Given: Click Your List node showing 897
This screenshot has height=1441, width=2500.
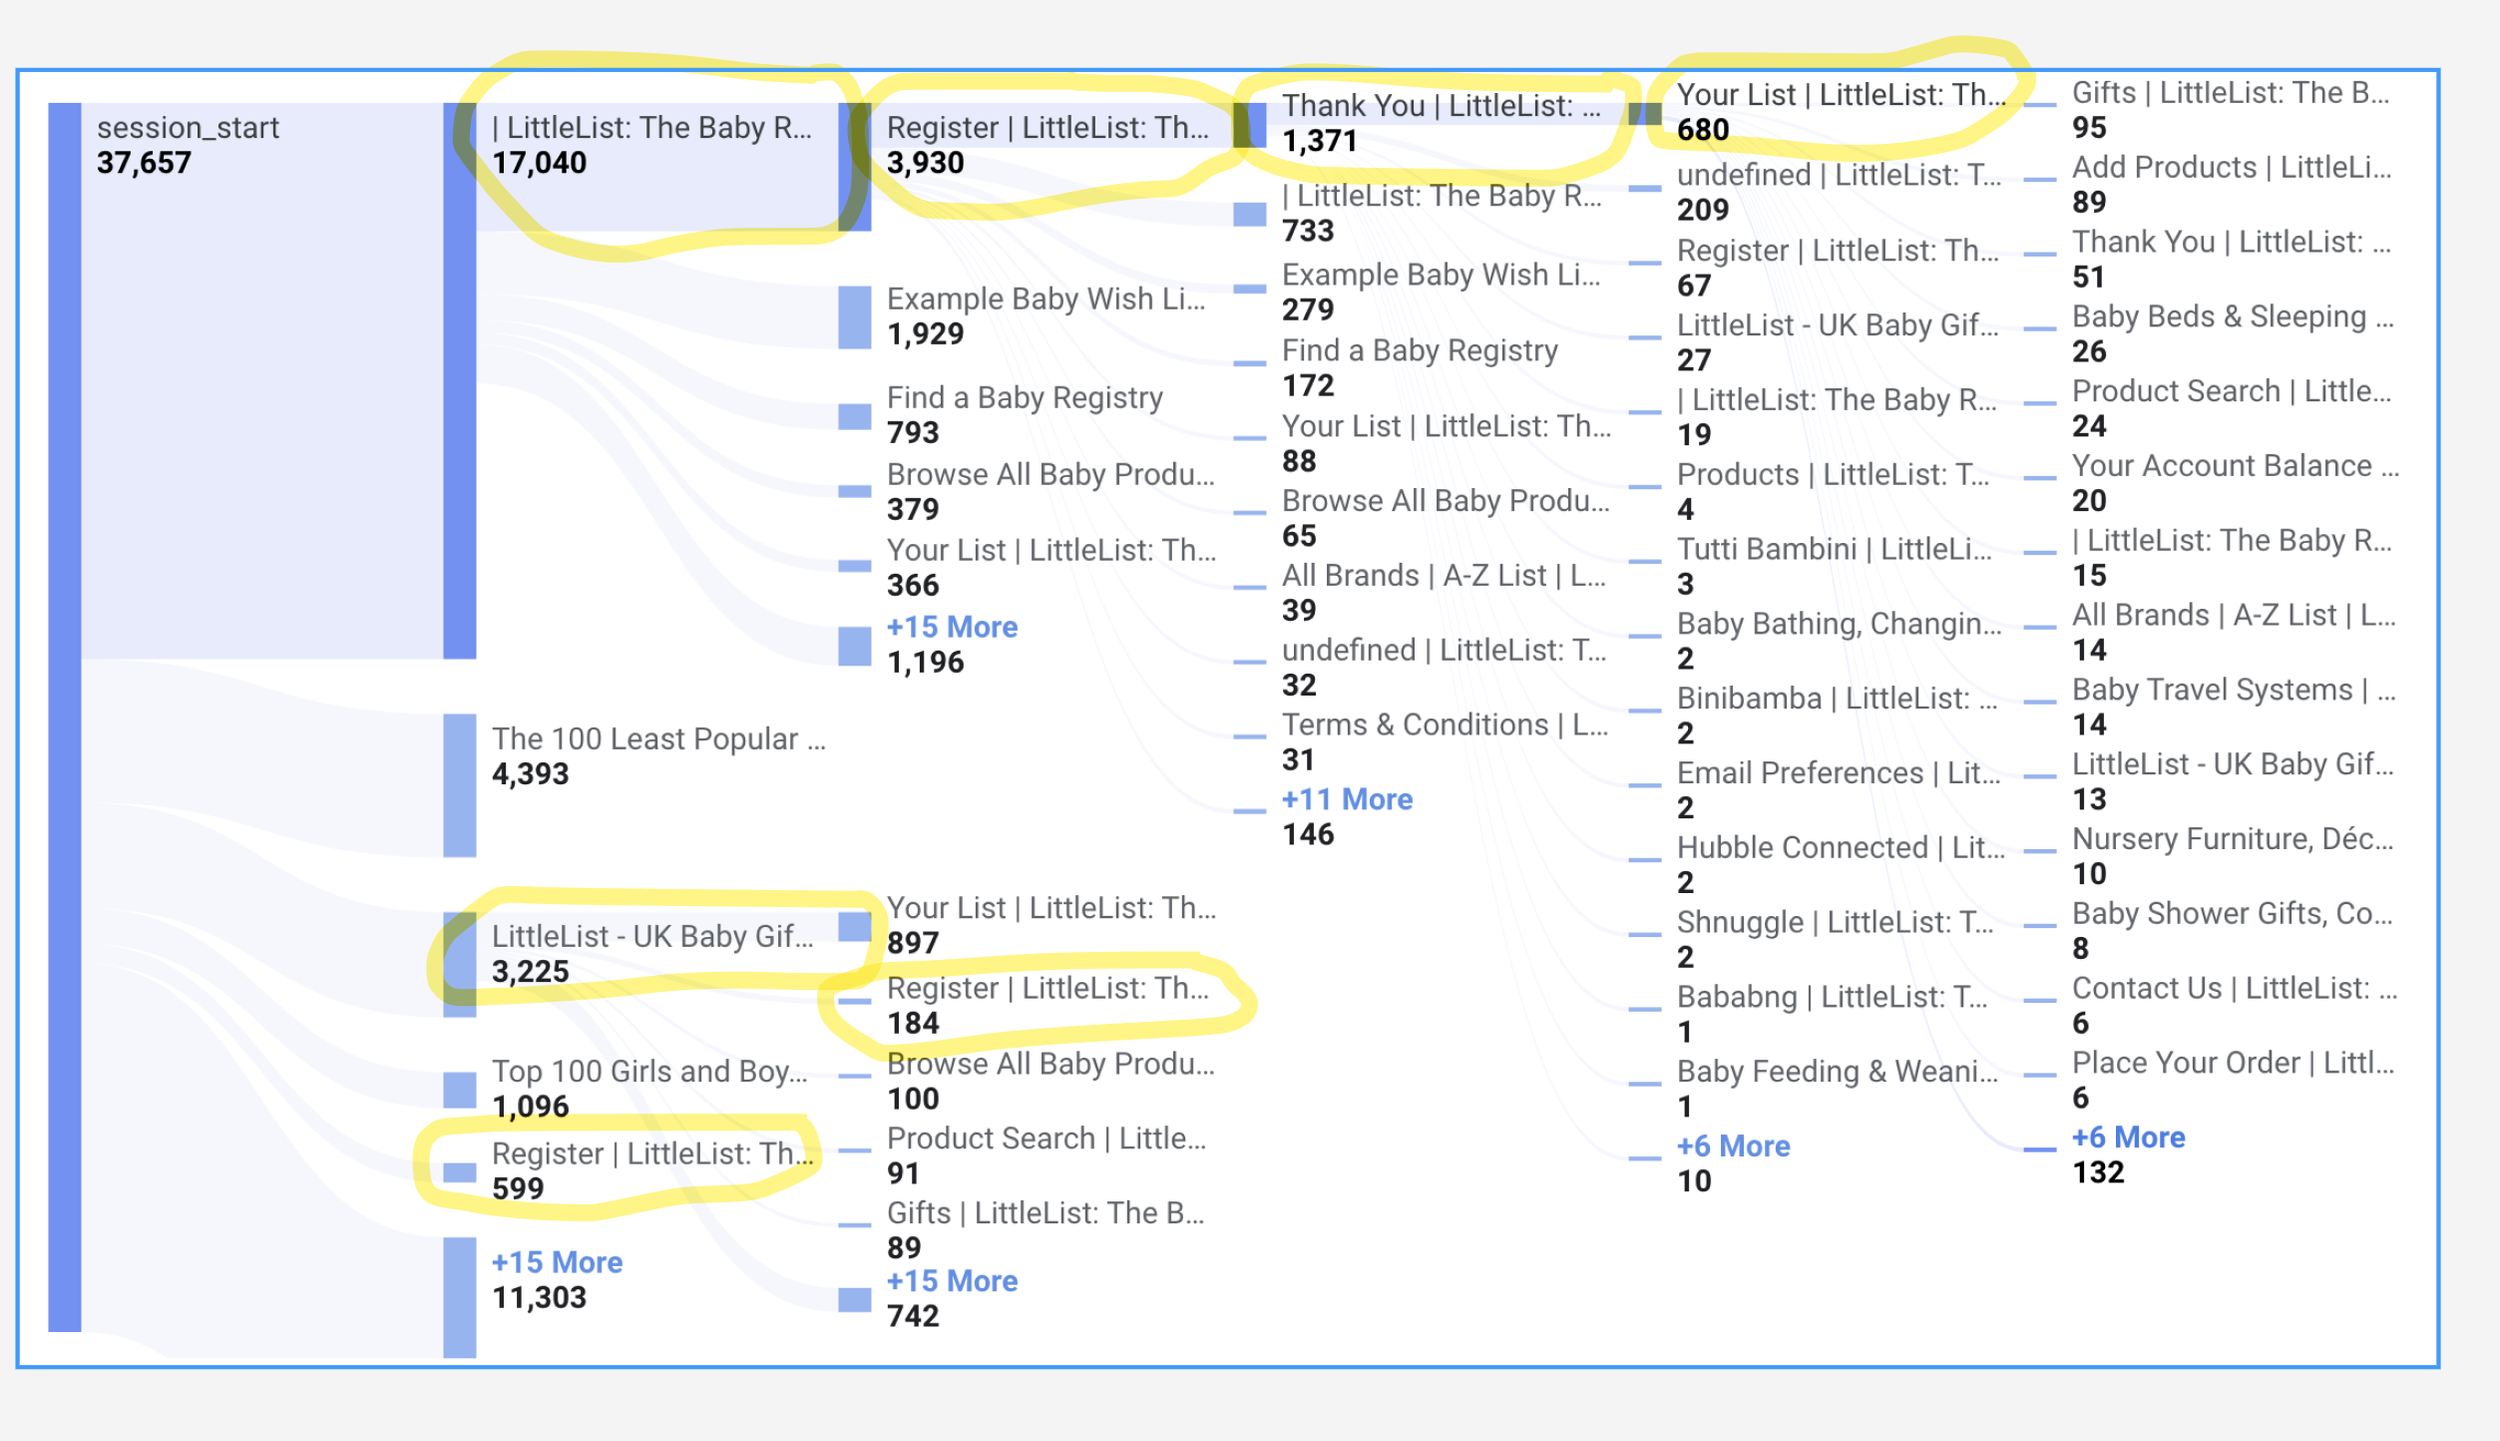Looking at the screenshot, I should tap(1050, 908).
